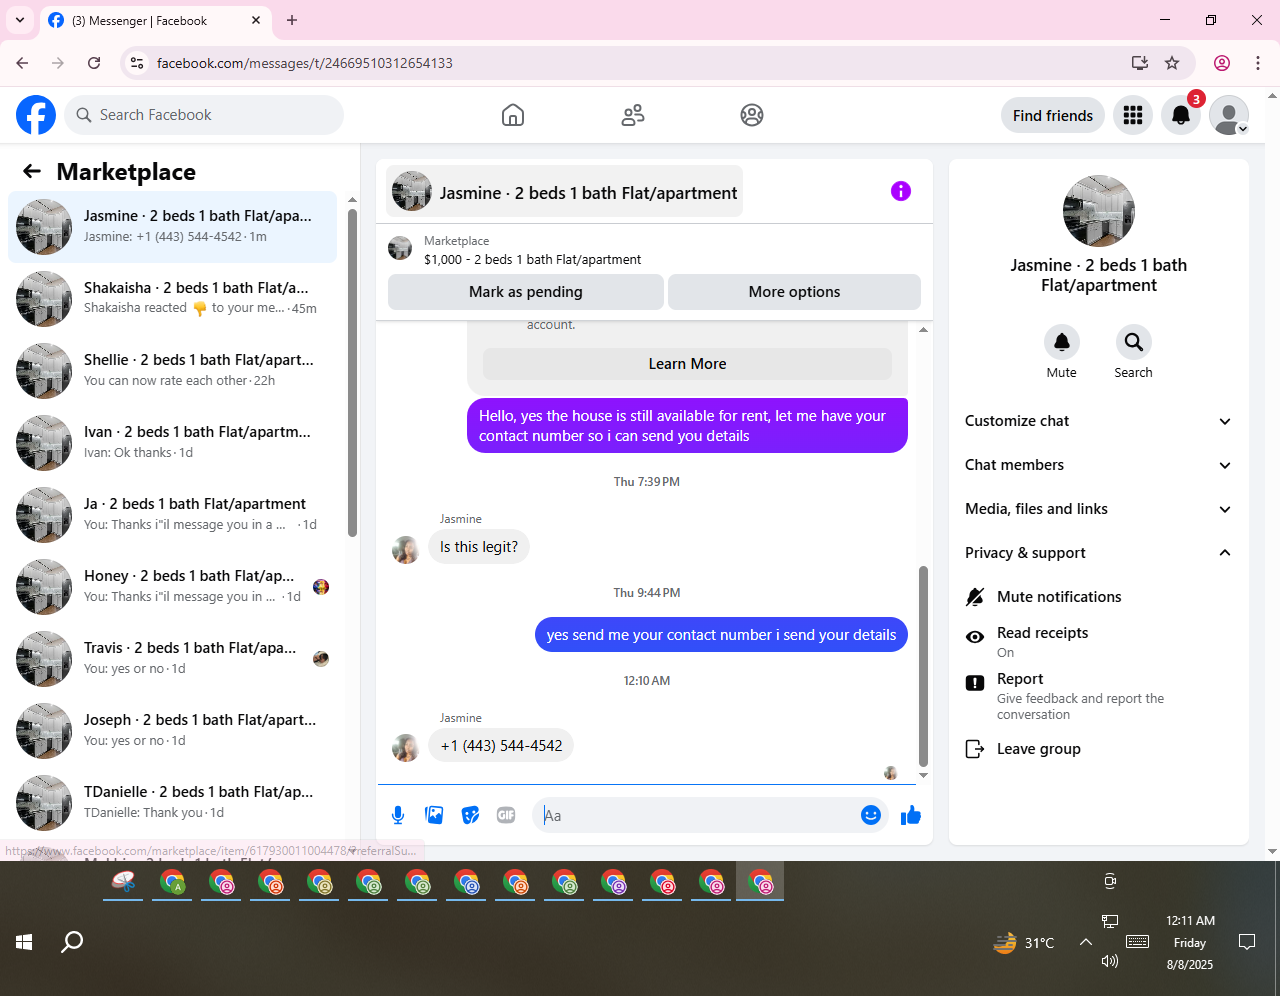Viewport: 1280px width, 996px height.
Task: Send a thumbs-up like
Action: coord(911,815)
